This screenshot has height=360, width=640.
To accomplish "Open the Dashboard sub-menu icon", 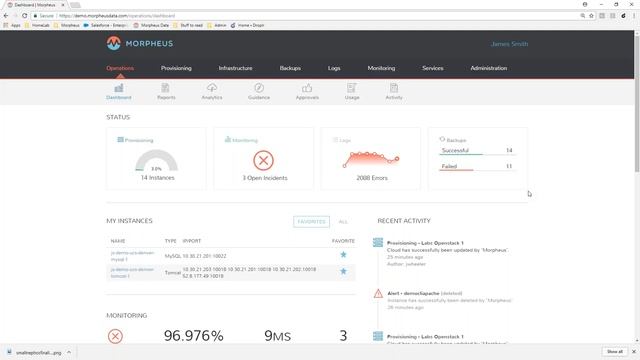I will 119,88.
